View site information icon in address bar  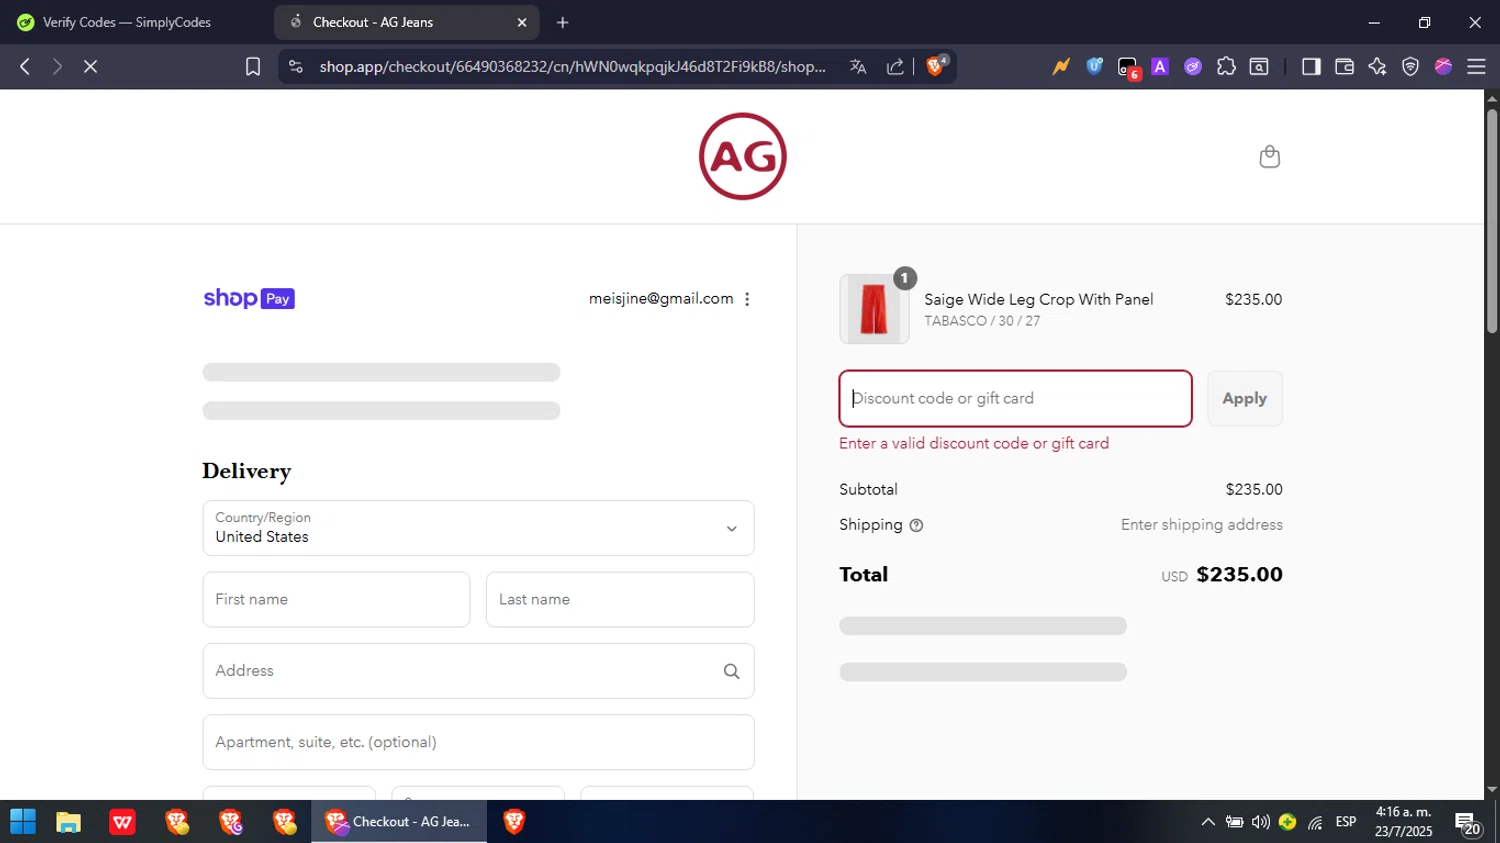[x=295, y=66]
